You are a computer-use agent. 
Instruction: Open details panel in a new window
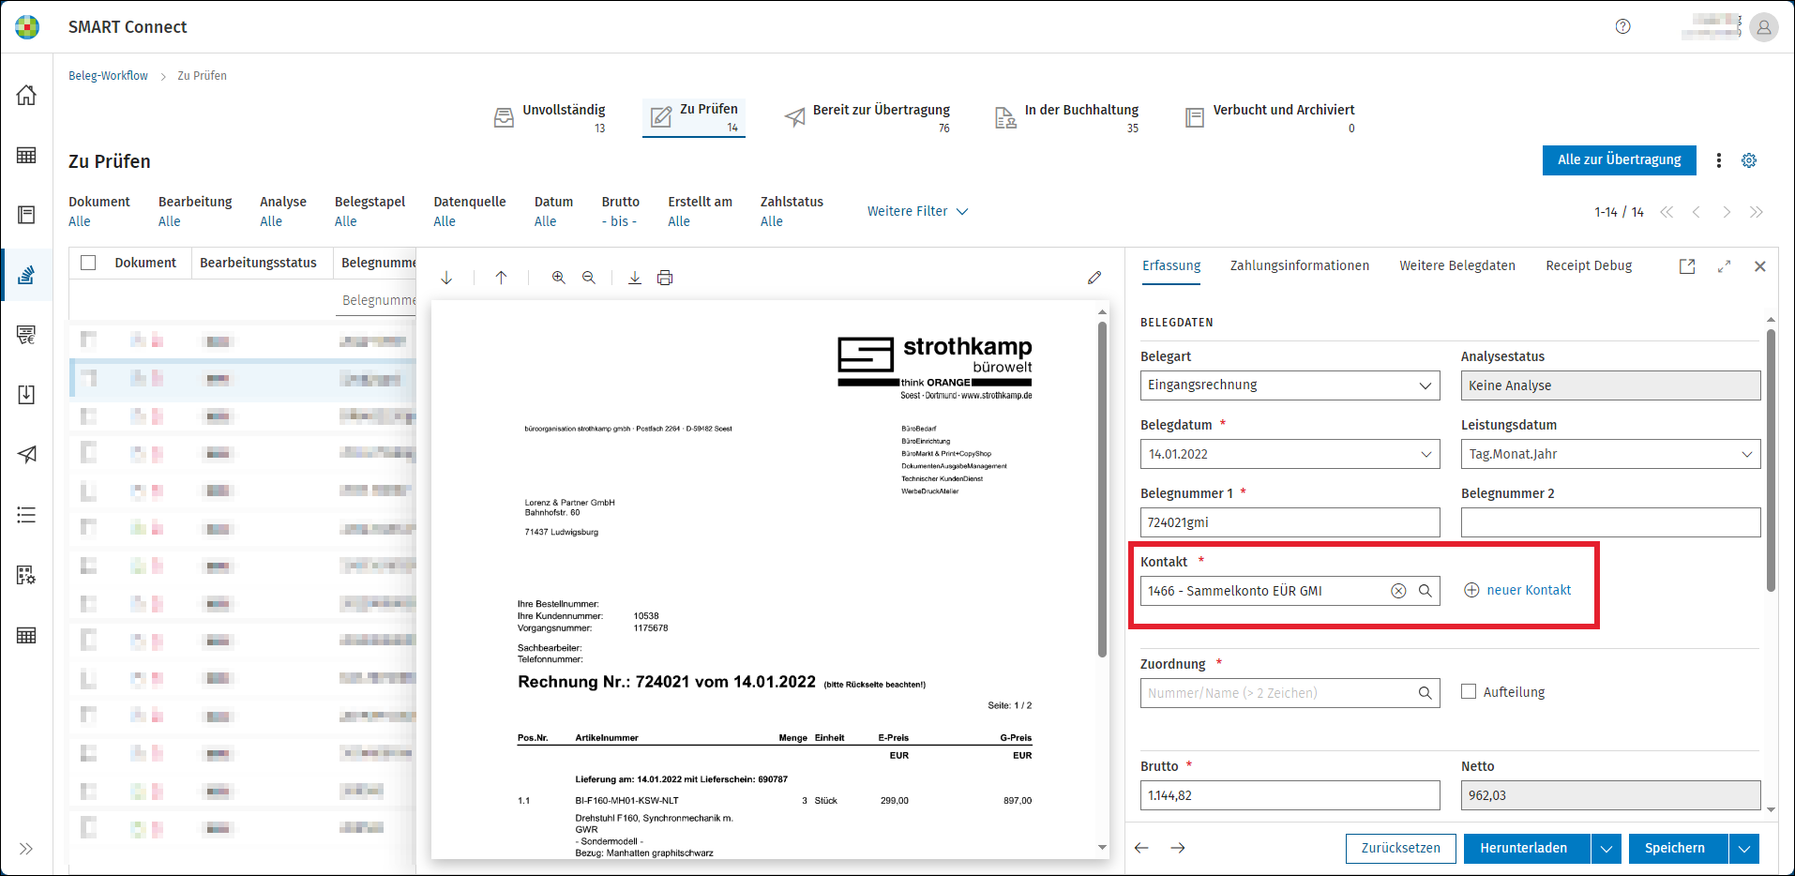pyautogui.click(x=1687, y=266)
